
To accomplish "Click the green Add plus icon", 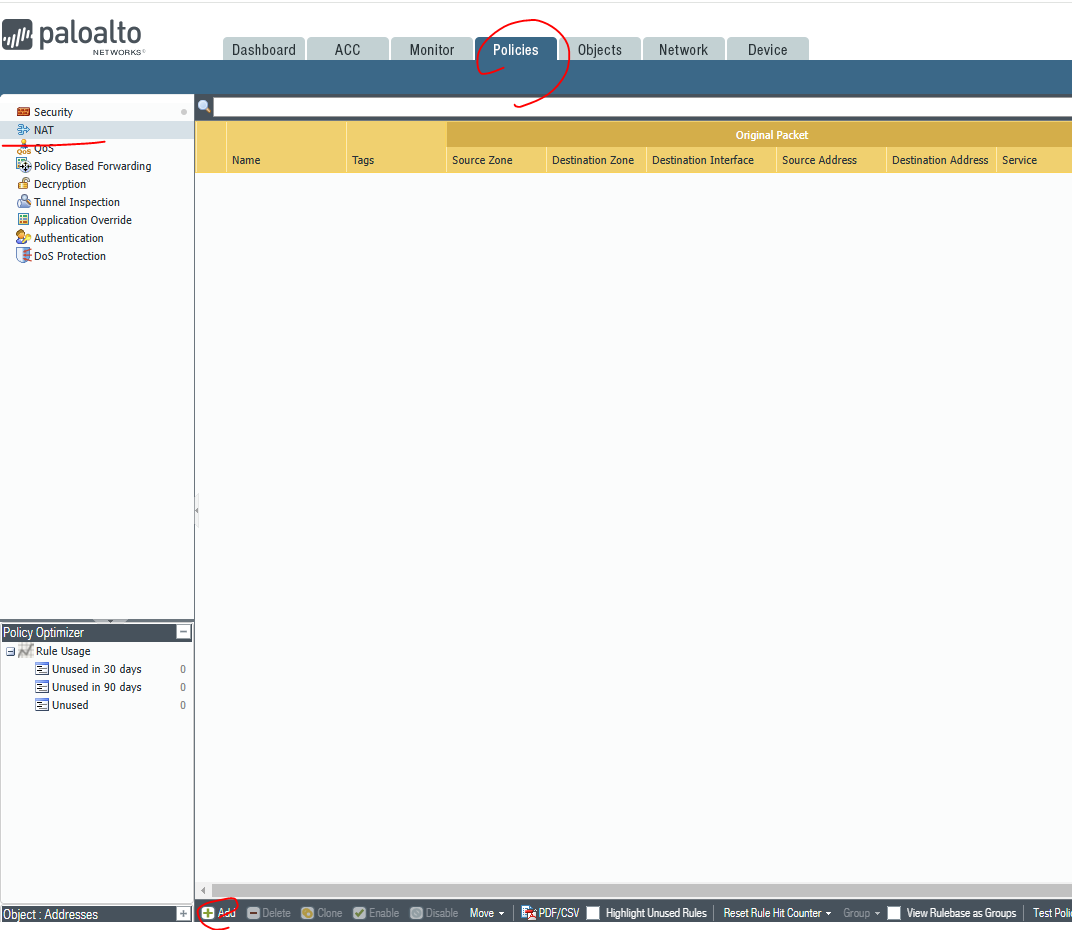I will coord(208,913).
